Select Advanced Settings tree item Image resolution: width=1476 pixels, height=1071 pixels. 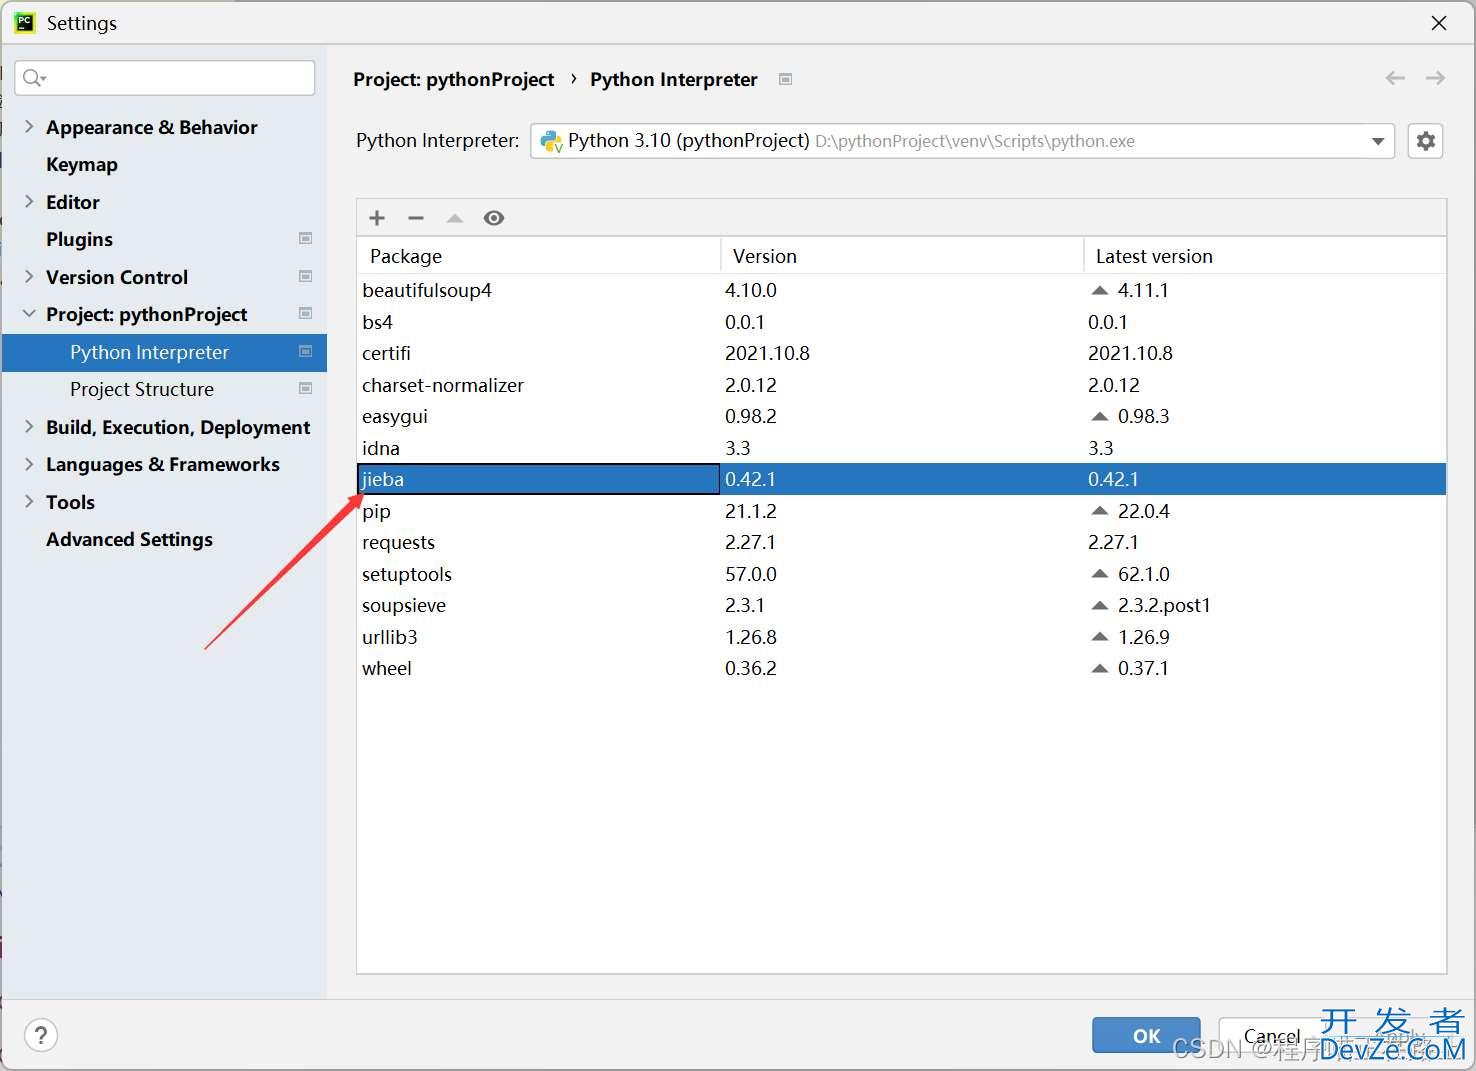[x=129, y=539]
